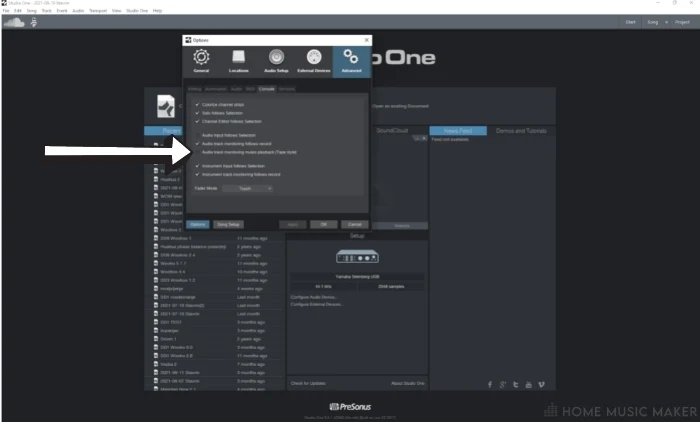This screenshot has height=422, width=700.
Task: Confirm with the OK button
Action: pos(324,224)
